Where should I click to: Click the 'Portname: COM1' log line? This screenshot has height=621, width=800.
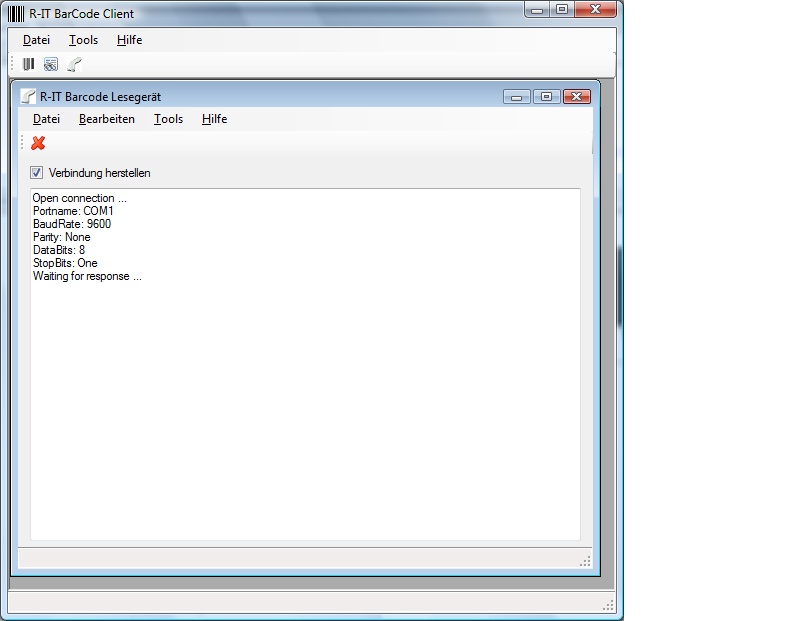click(x=73, y=211)
